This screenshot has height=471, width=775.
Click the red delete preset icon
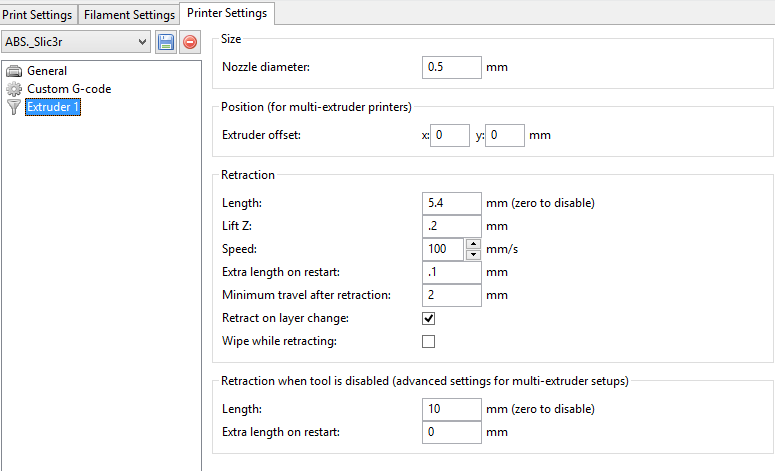point(189,42)
